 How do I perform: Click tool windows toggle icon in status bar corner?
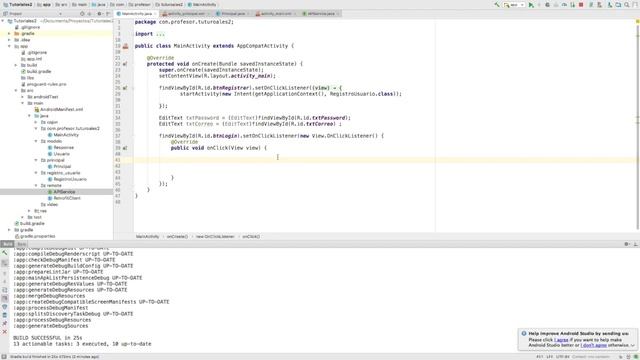pos(4,357)
